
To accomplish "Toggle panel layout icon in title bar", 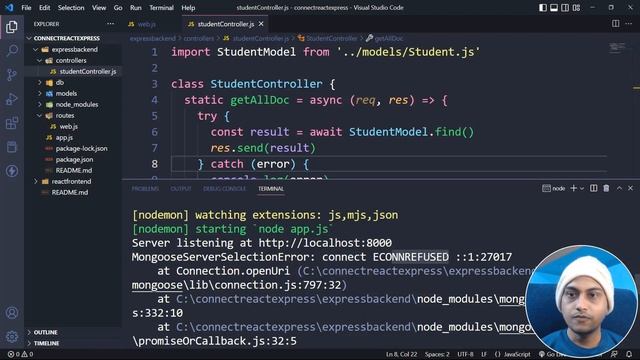I will tap(554, 8).
